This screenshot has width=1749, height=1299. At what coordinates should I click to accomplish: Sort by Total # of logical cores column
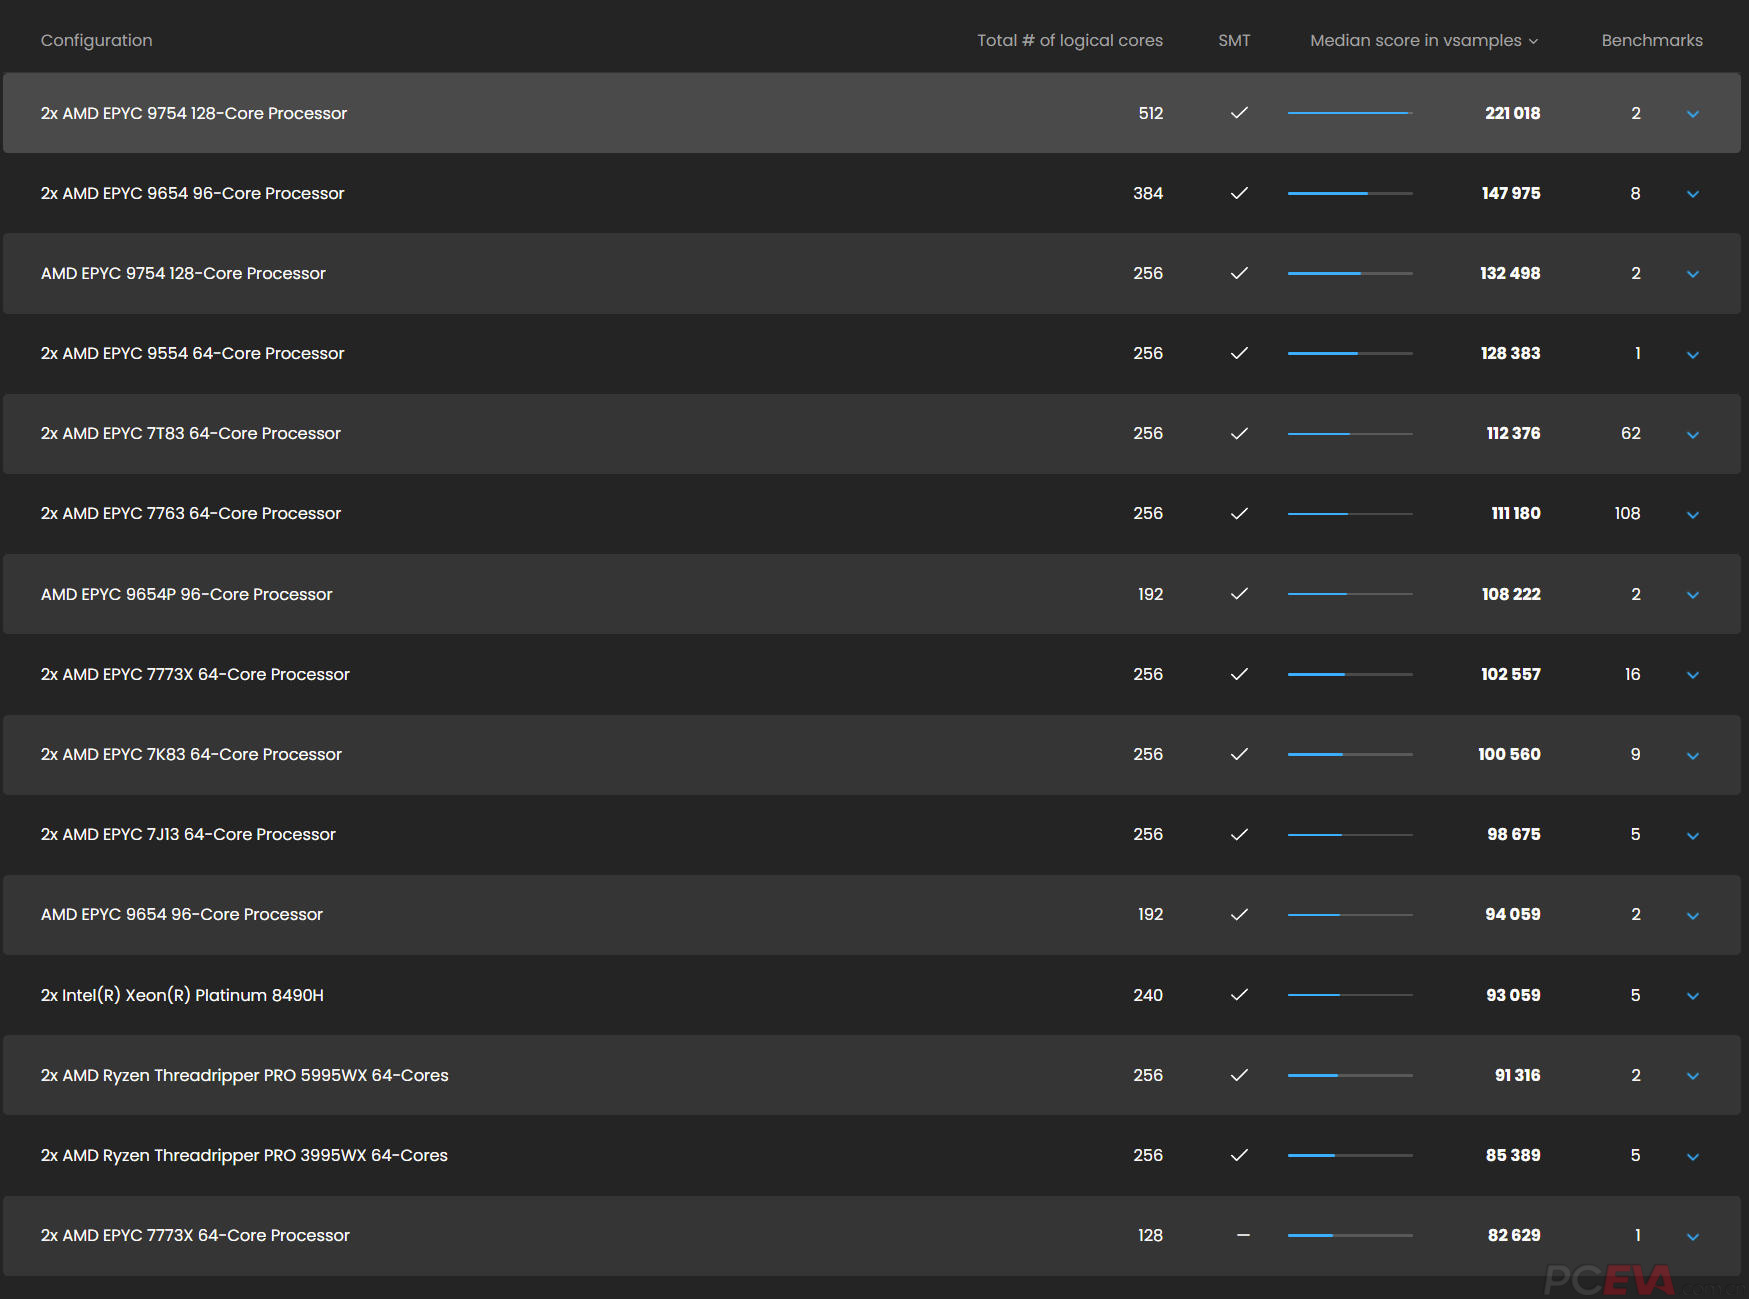[x=1069, y=40]
